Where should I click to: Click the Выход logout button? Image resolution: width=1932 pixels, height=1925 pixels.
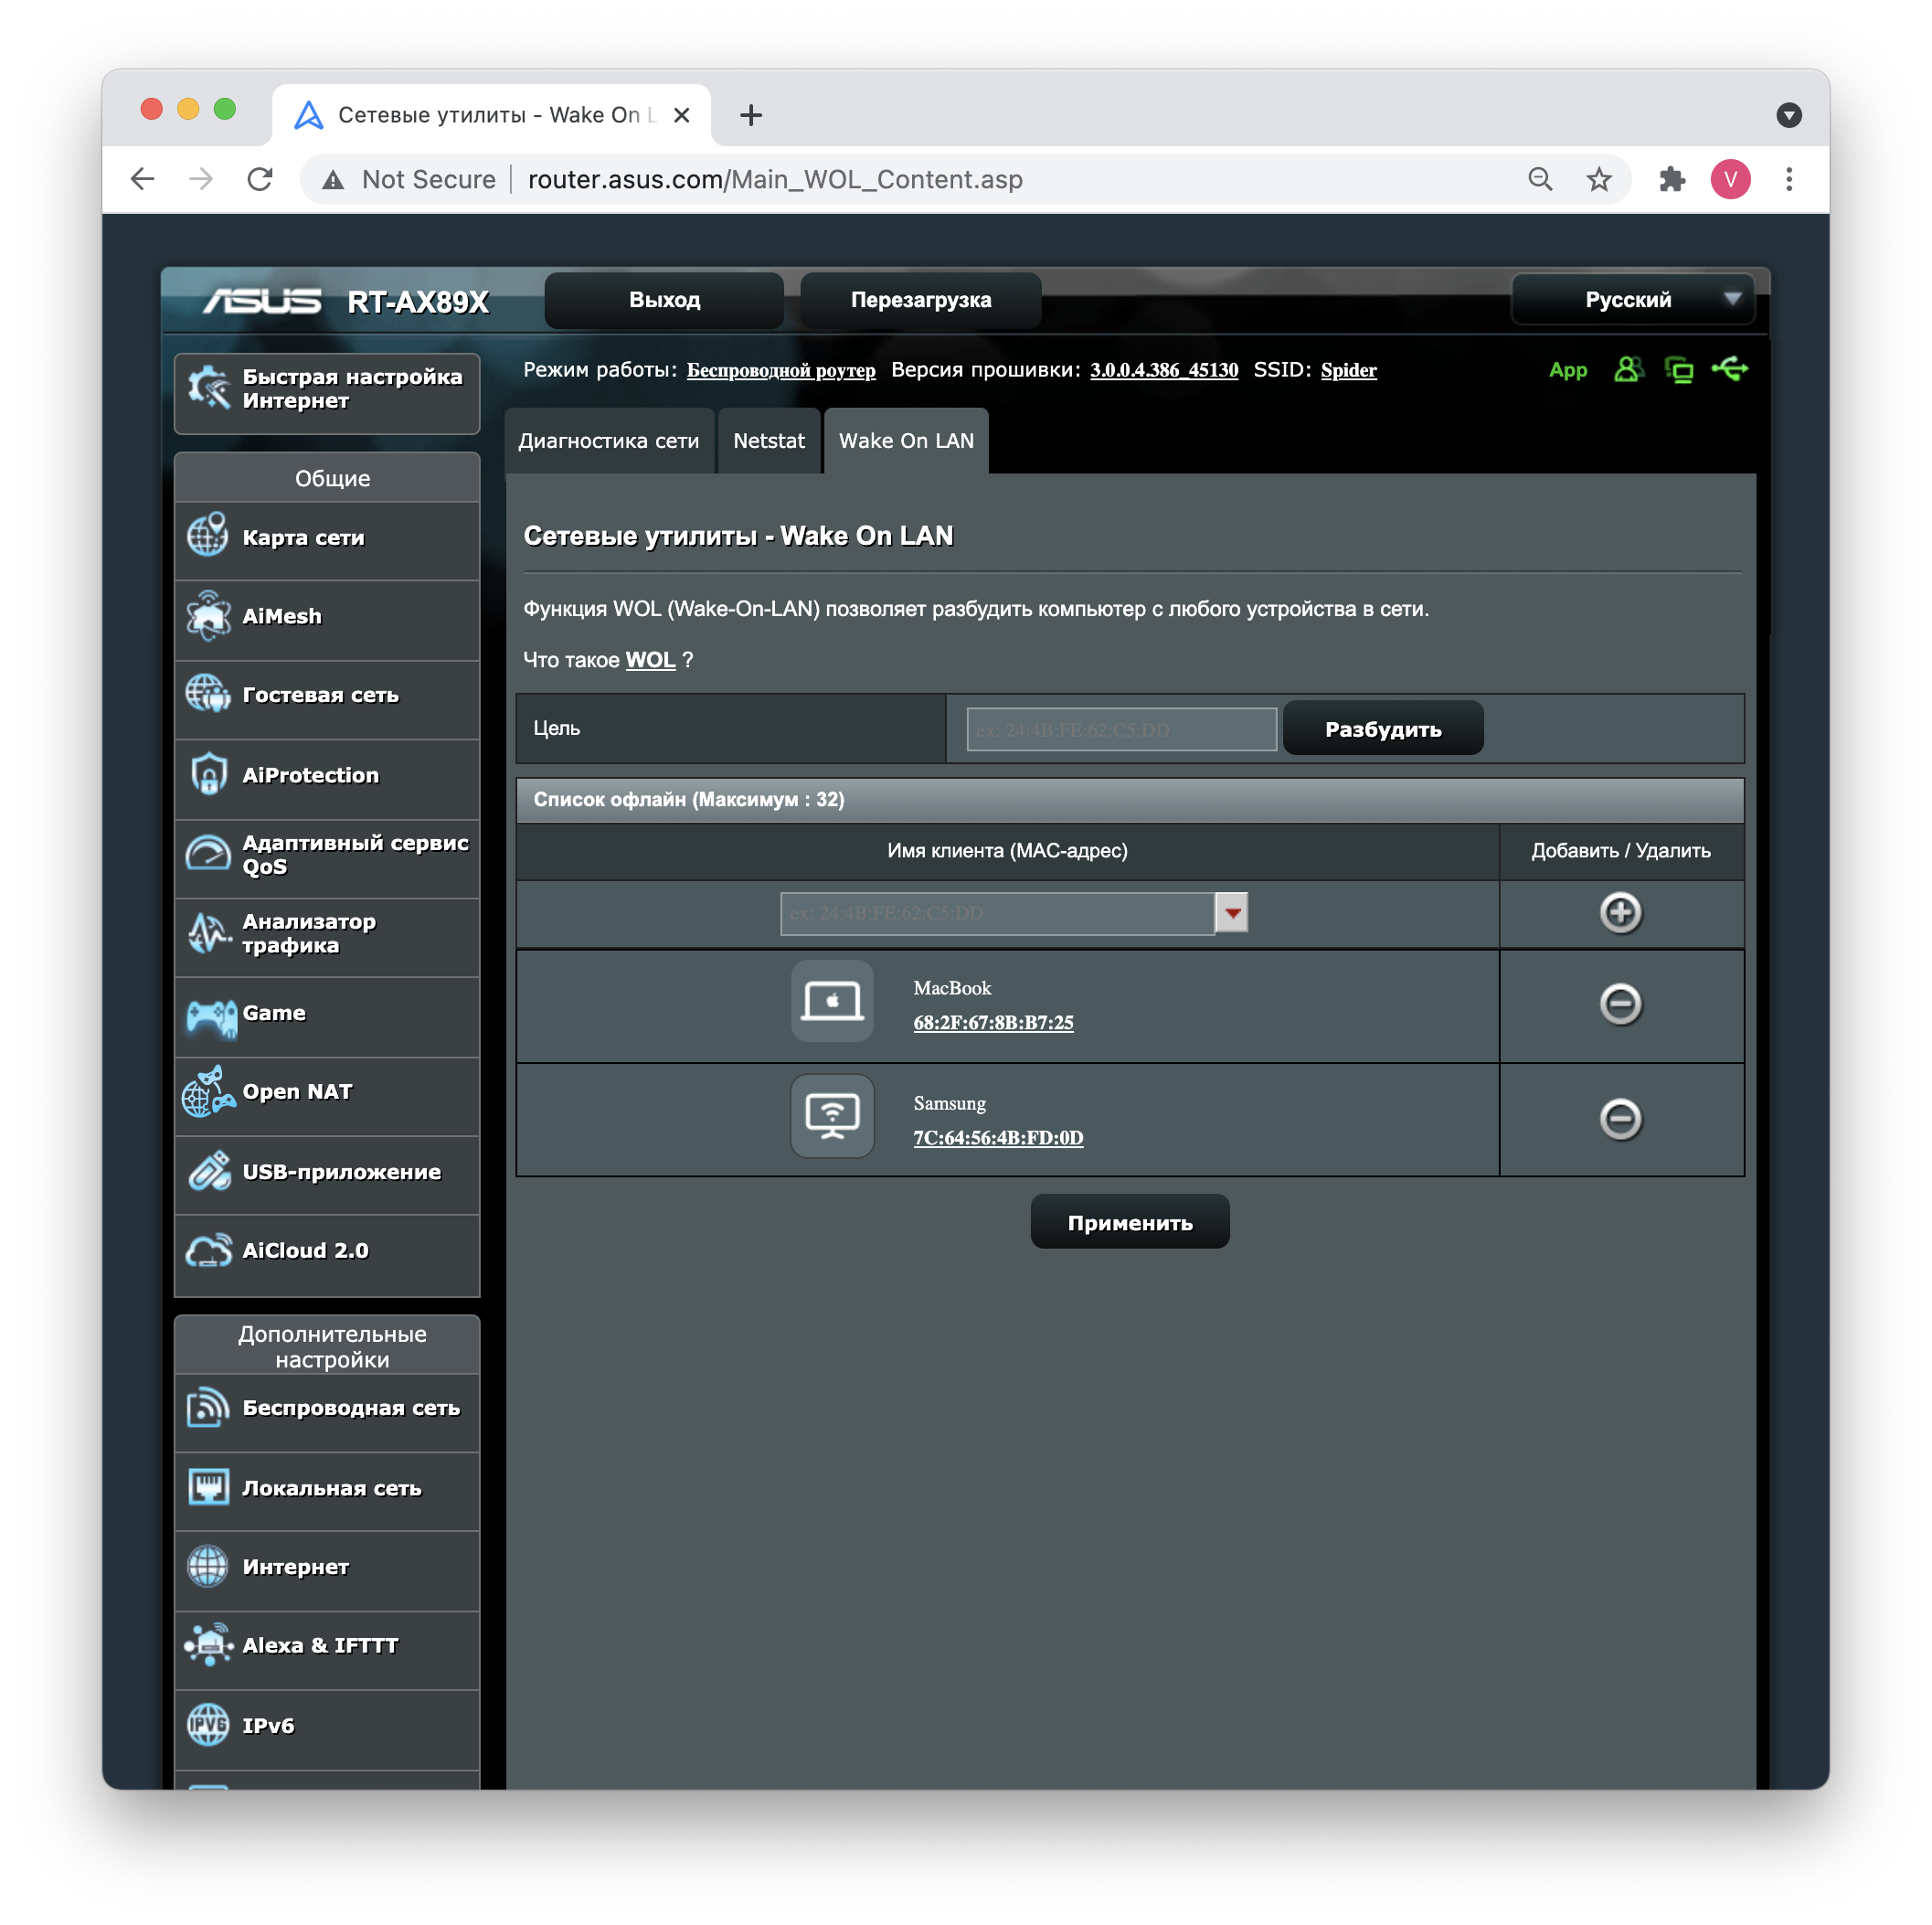point(665,300)
